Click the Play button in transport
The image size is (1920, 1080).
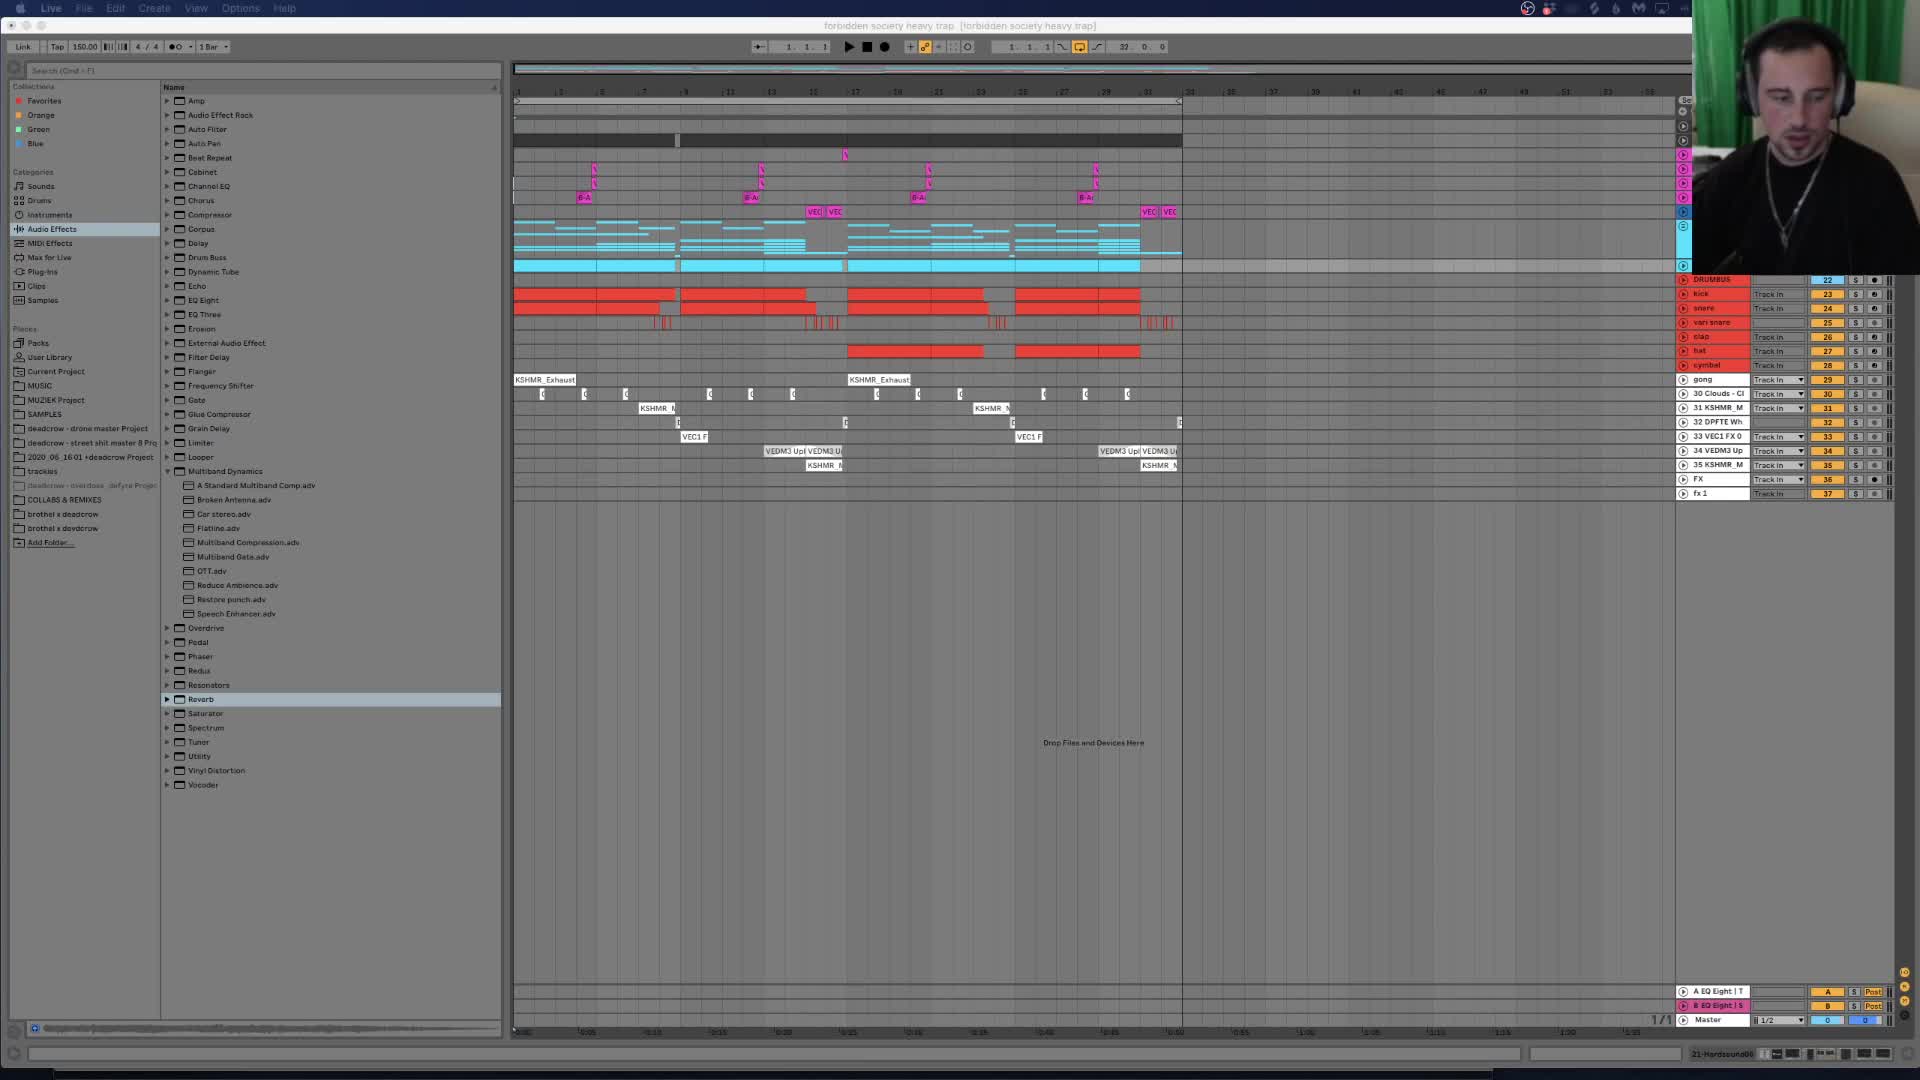point(849,47)
